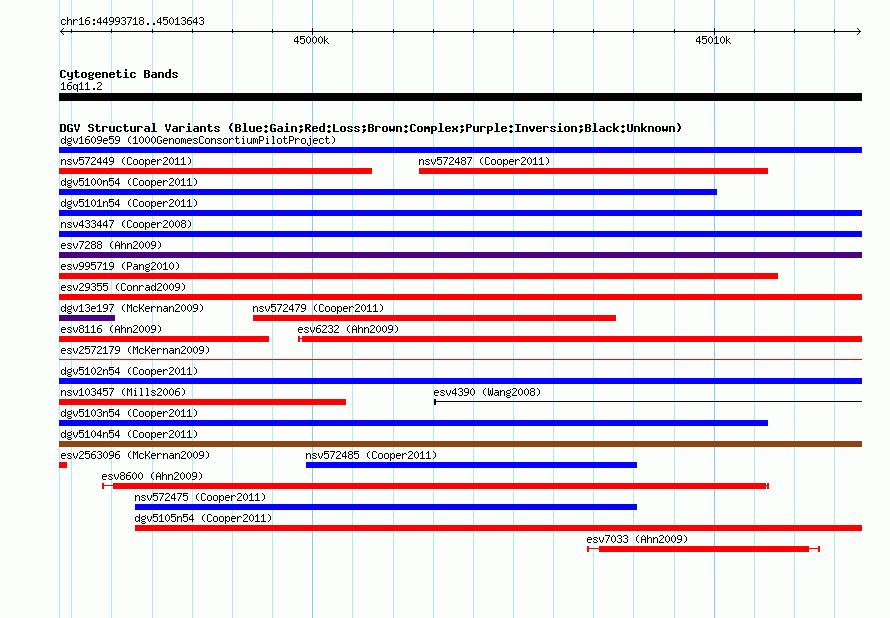Viewport: 890px width, 618px height.
Task: Click the ruler's right arrow end
Action: click(x=858, y=31)
